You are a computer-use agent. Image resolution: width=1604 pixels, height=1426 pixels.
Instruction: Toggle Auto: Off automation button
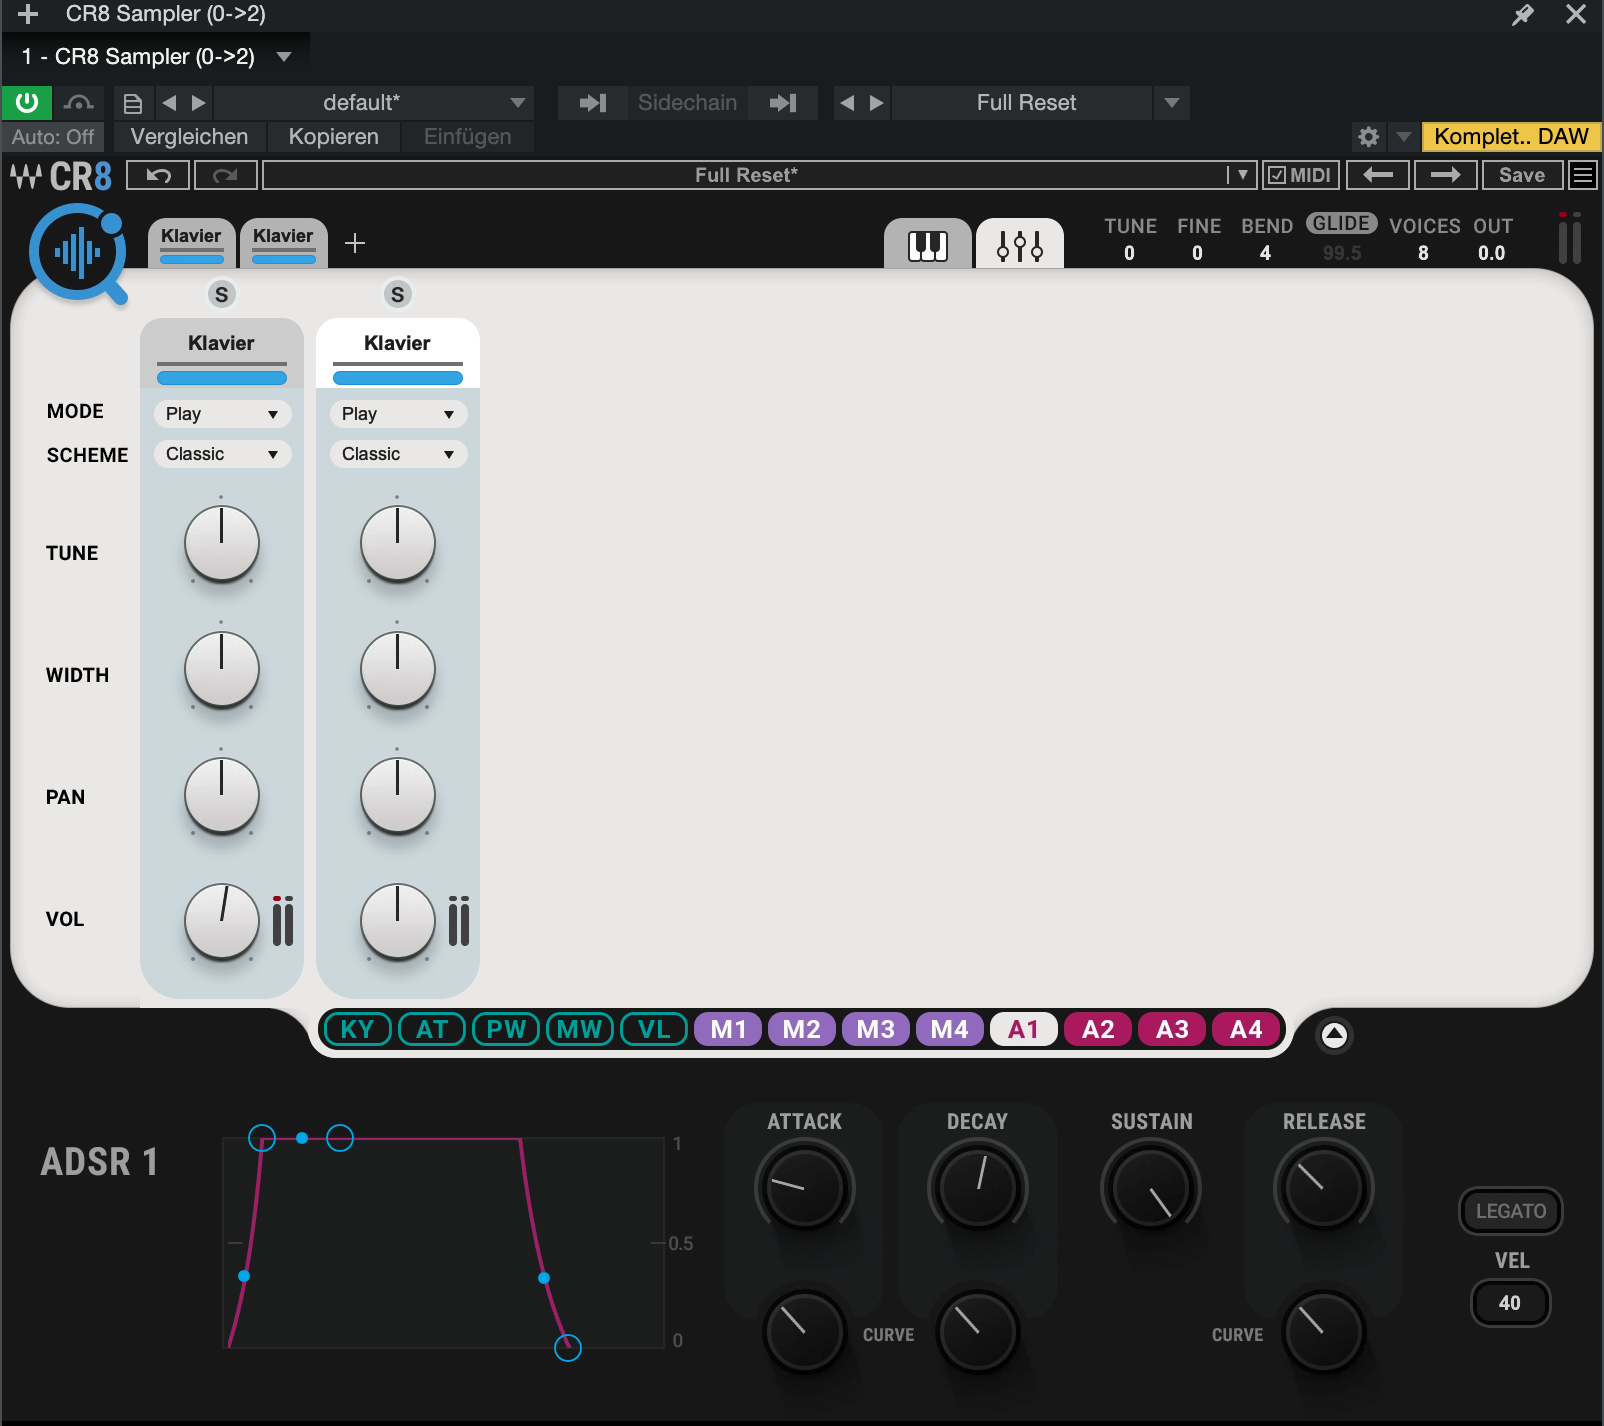53,137
